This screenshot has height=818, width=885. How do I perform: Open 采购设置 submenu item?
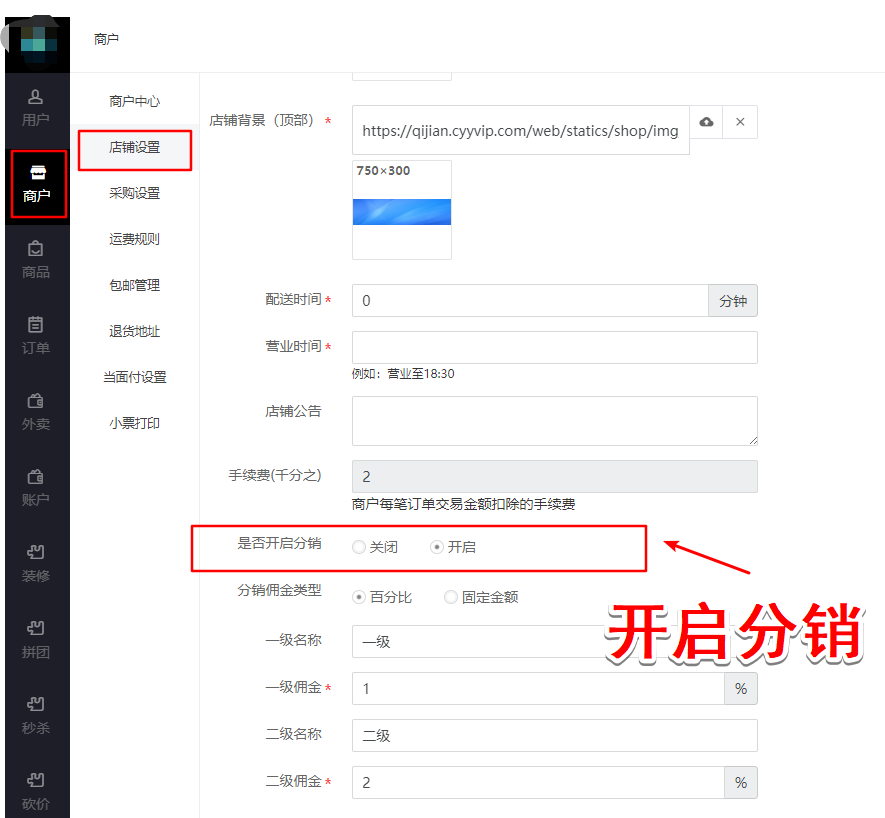(134, 193)
